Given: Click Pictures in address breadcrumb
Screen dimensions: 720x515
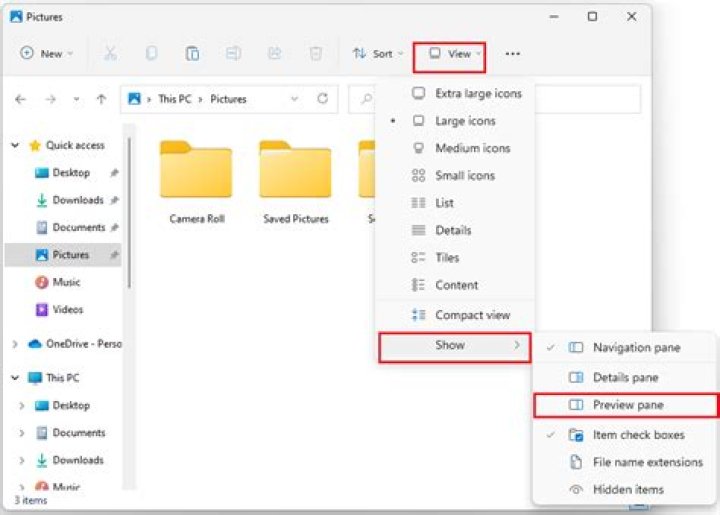Looking at the screenshot, I should point(228,99).
